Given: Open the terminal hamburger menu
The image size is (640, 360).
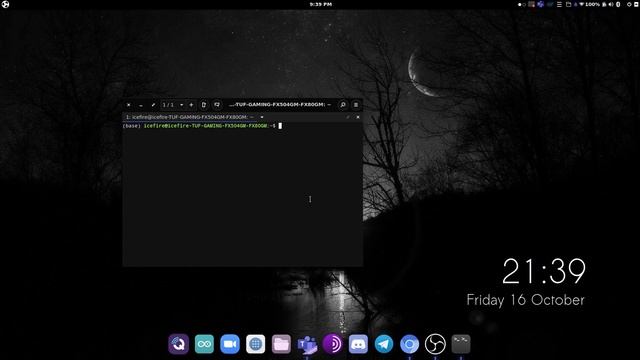Looking at the screenshot, I should [x=356, y=105].
